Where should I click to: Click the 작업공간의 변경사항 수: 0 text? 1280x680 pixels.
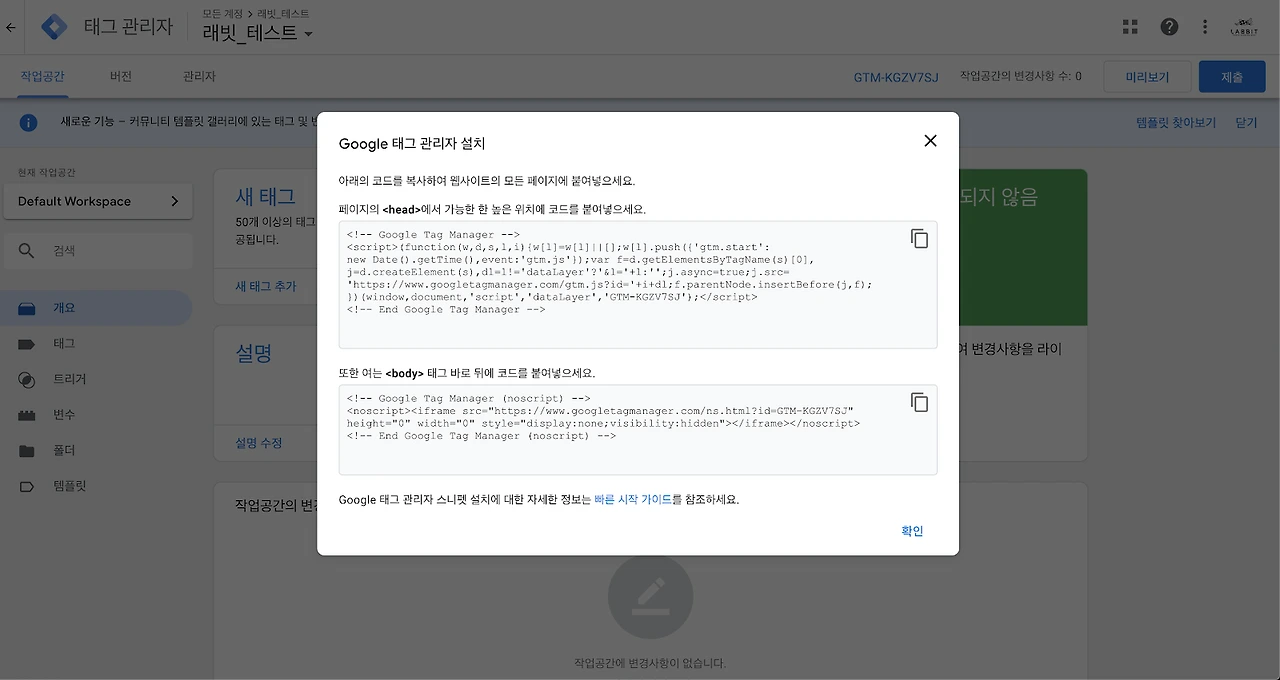point(1020,76)
